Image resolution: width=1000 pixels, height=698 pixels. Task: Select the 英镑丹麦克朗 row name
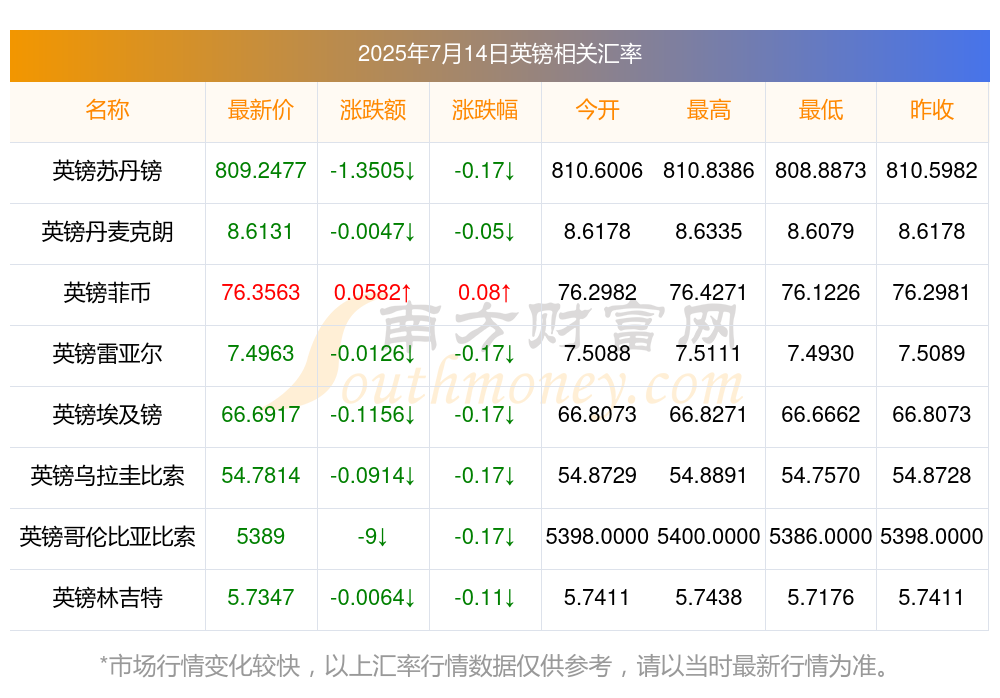tap(107, 232)
